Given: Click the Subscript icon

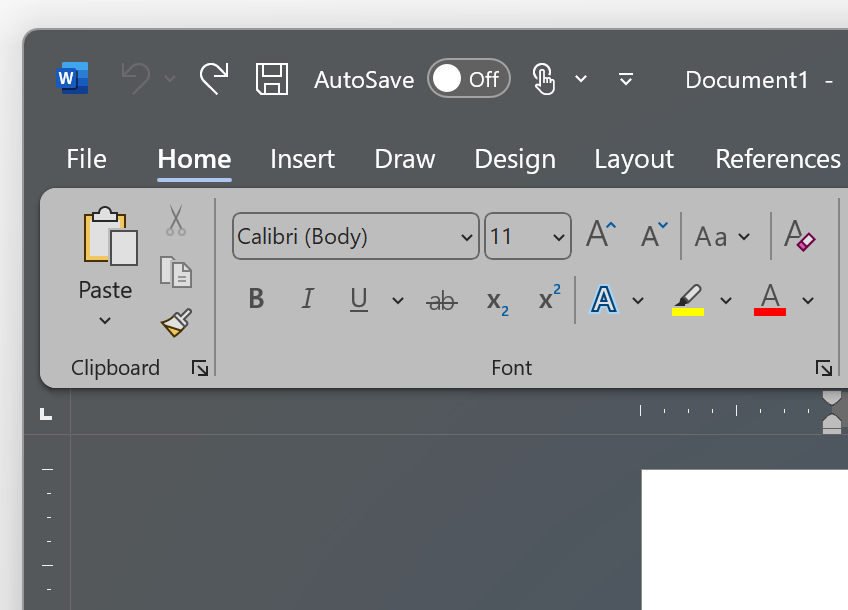Looking at the screenshot, I should tap(496, 302).
